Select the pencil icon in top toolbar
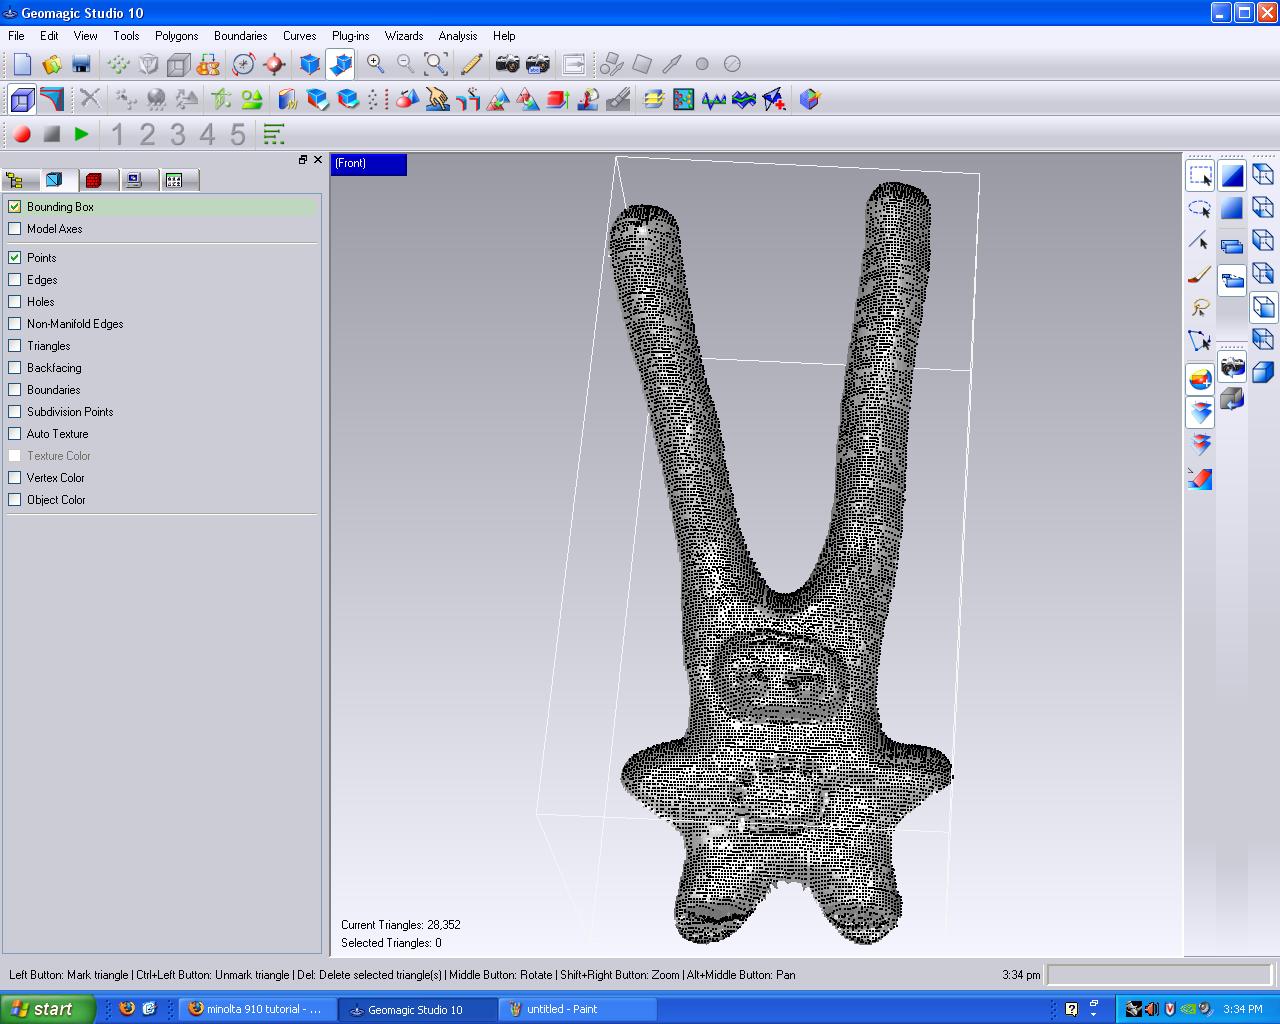 click(471, 64)
